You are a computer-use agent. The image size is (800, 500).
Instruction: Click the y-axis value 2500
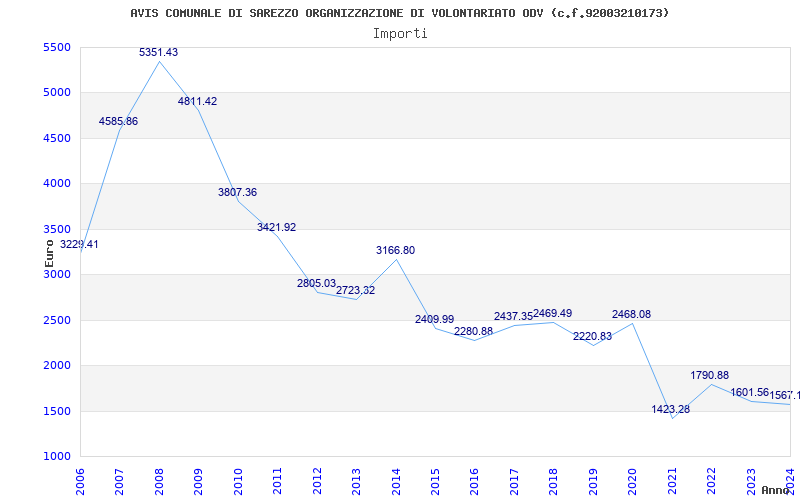pos(57,320)
